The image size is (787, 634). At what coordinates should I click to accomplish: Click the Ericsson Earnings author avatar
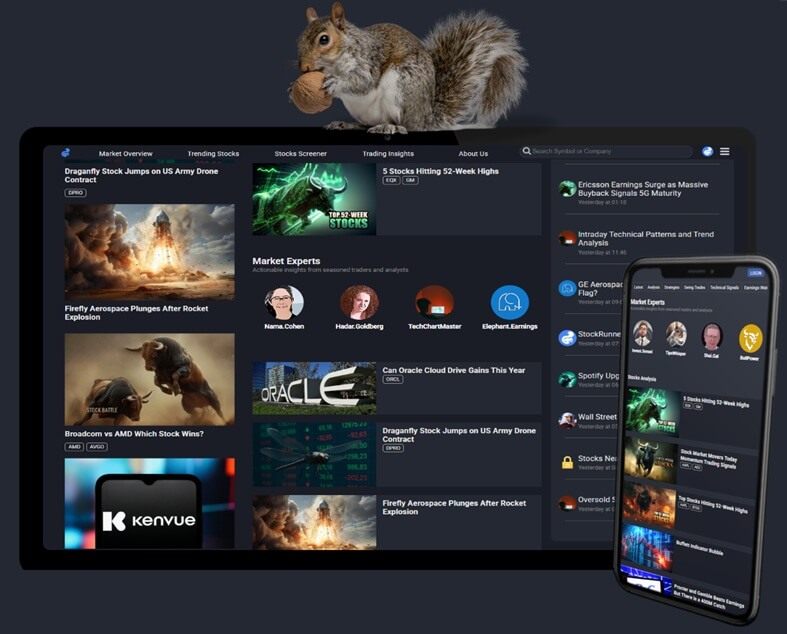point(567,189)
